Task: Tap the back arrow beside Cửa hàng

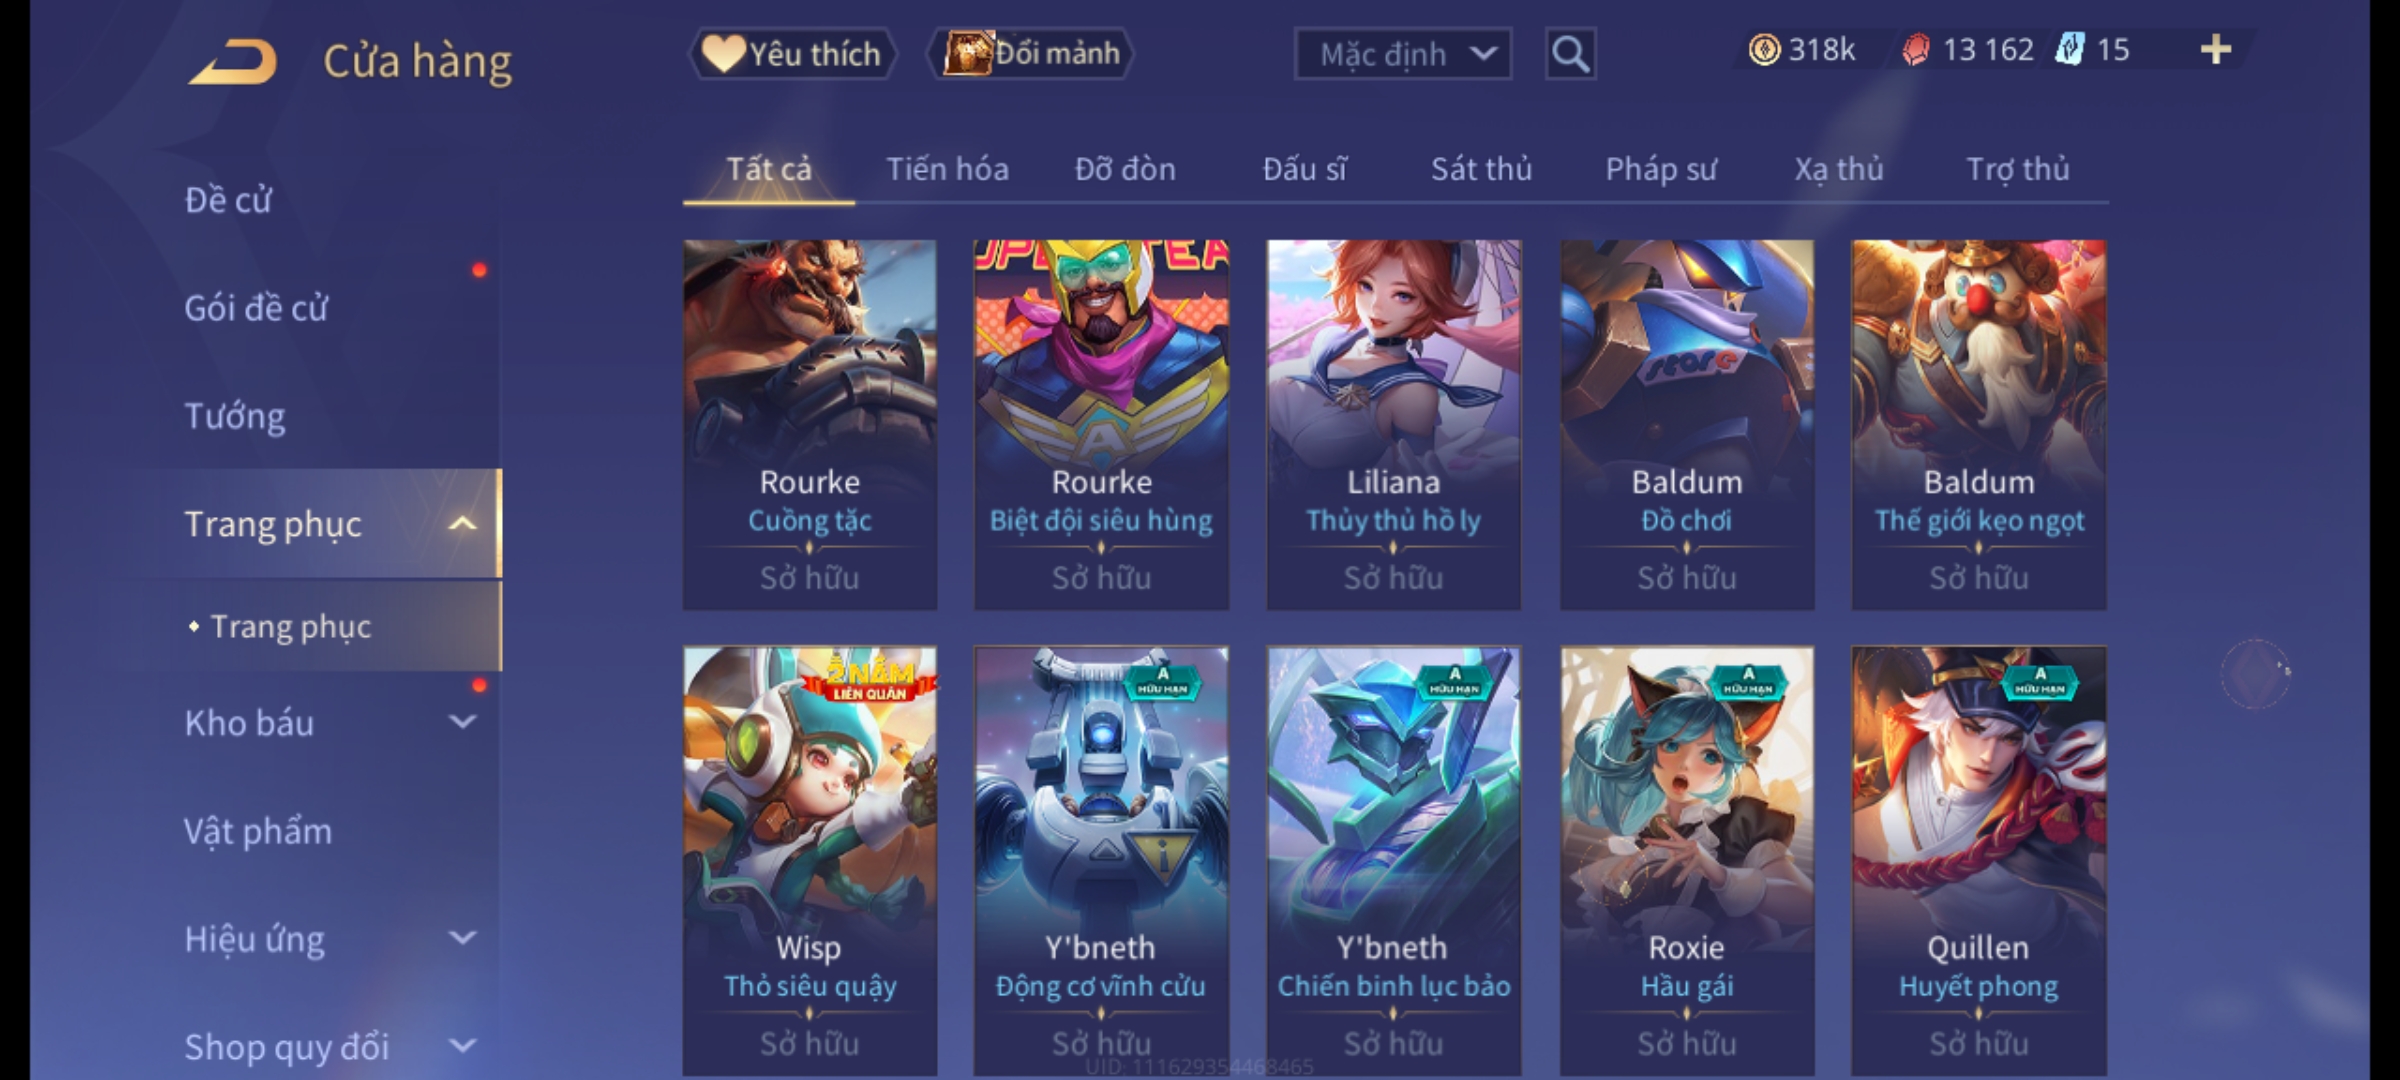Action: 234,62
